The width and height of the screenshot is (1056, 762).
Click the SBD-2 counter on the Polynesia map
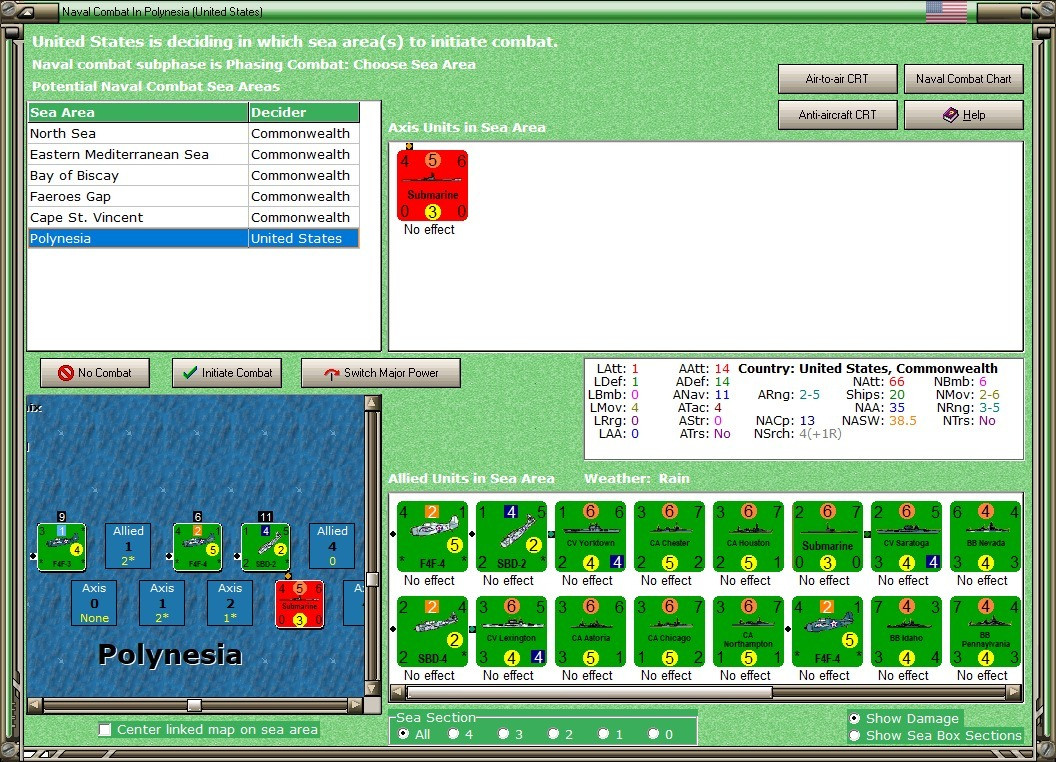coord(265,547)
